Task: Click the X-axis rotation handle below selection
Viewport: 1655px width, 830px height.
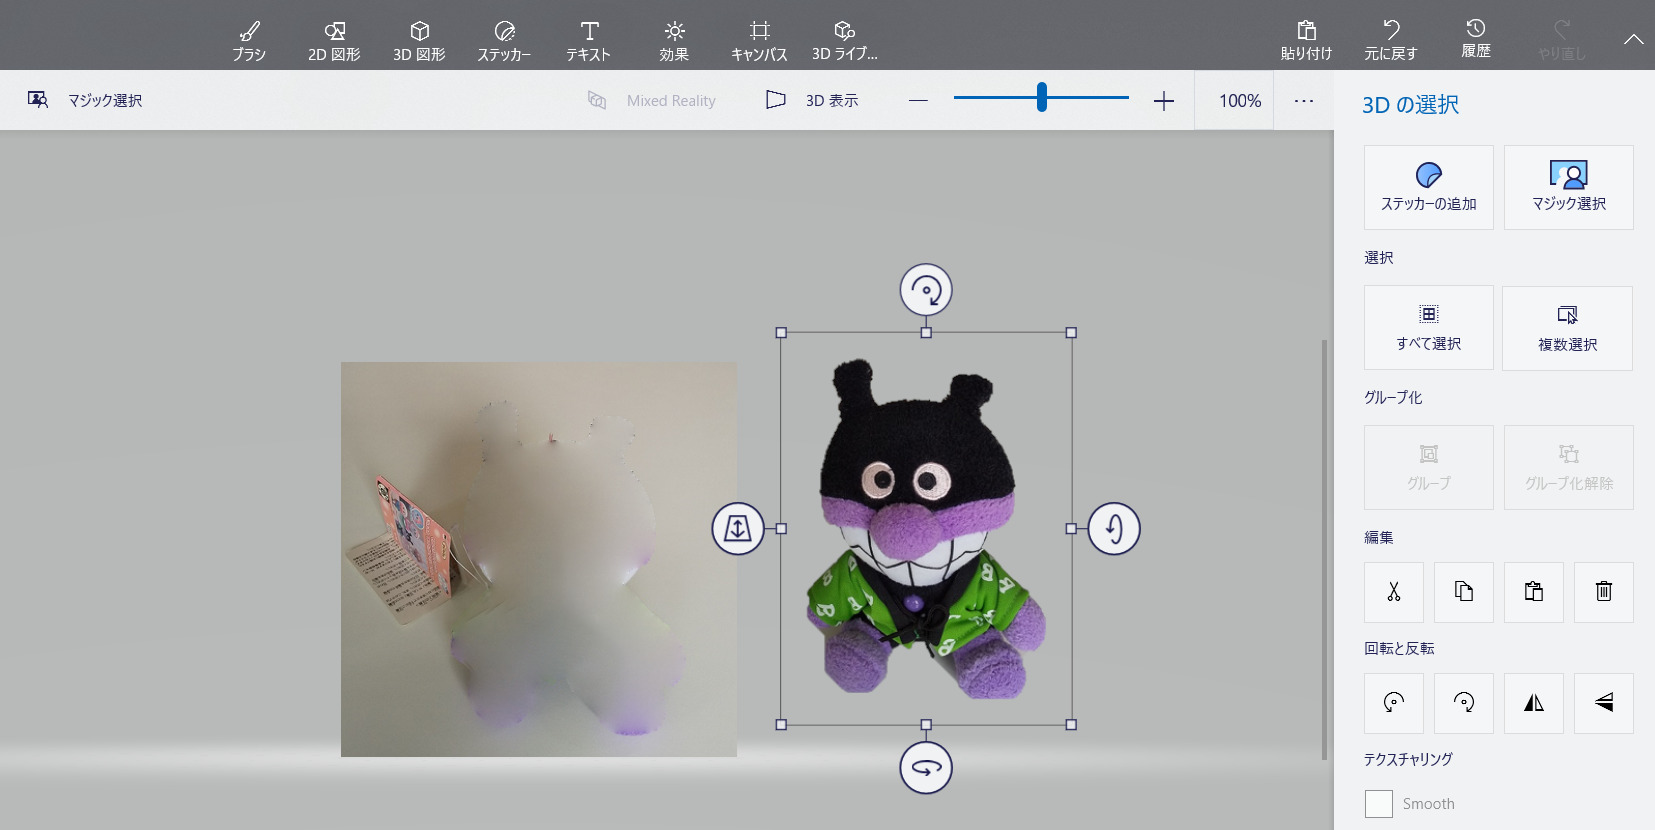Action: 926,768
